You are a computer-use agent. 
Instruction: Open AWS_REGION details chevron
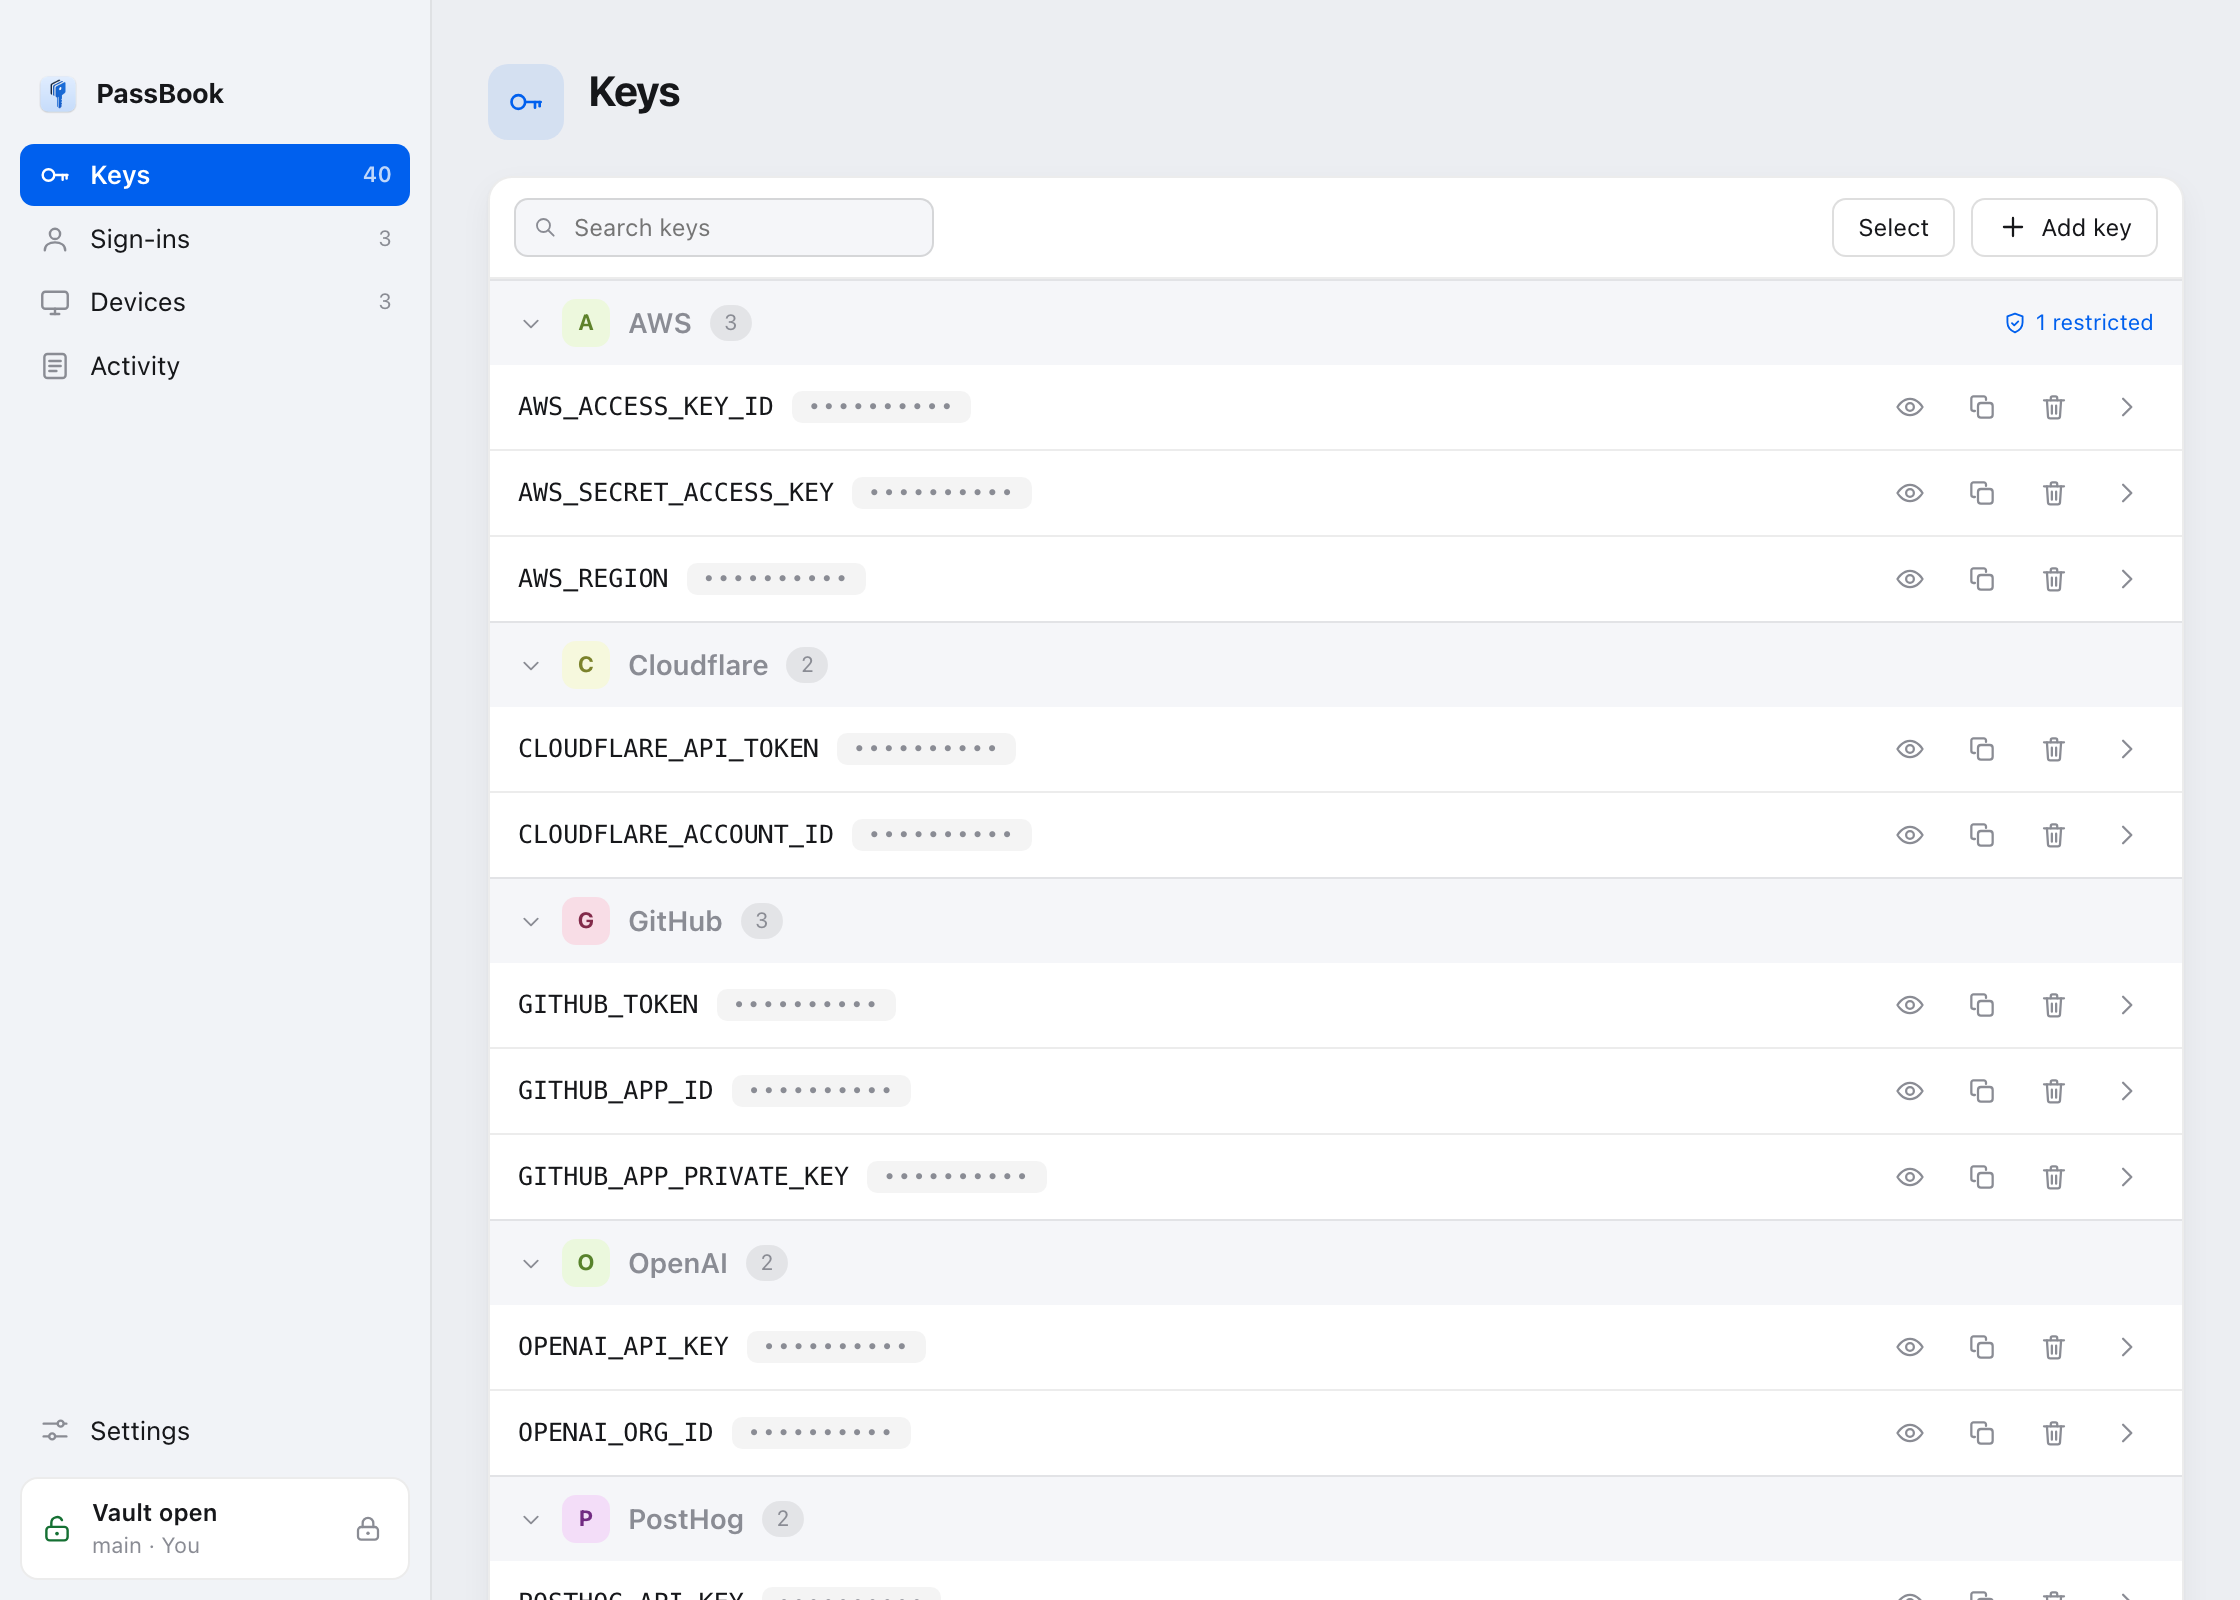click(x=2126, y=579)
